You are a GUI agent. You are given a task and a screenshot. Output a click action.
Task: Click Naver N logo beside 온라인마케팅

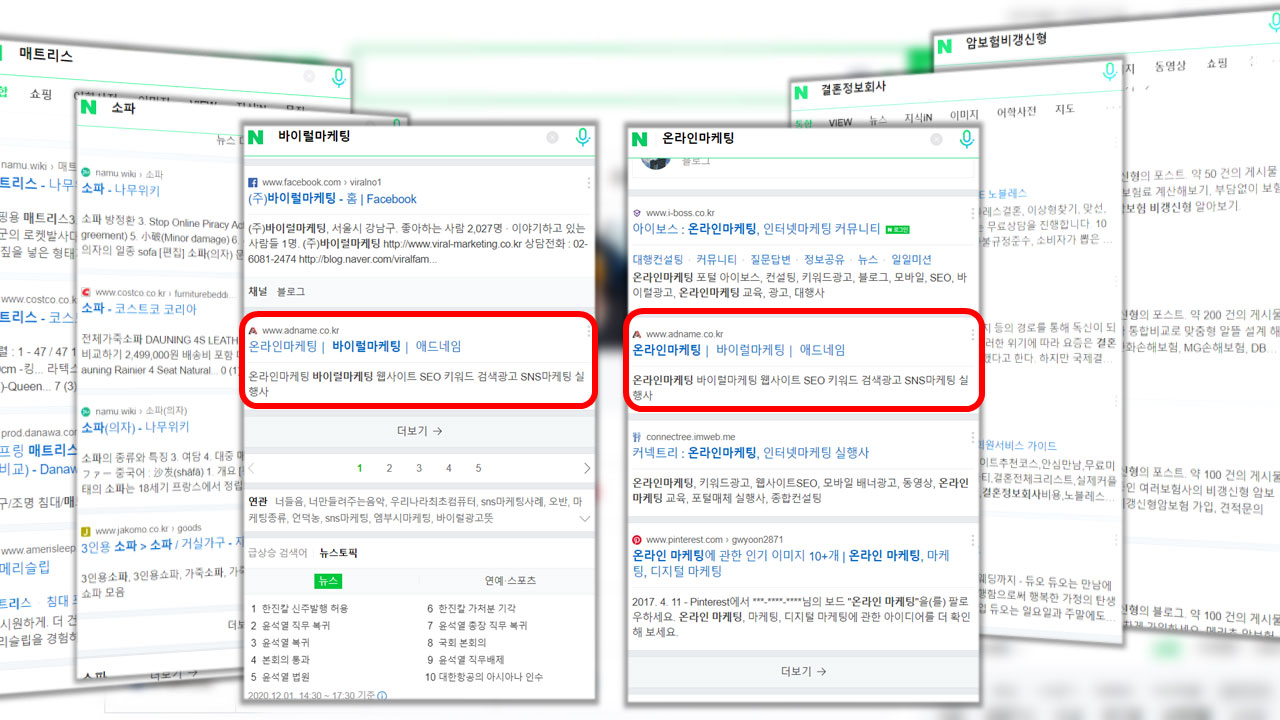click(x=640, y=138)
